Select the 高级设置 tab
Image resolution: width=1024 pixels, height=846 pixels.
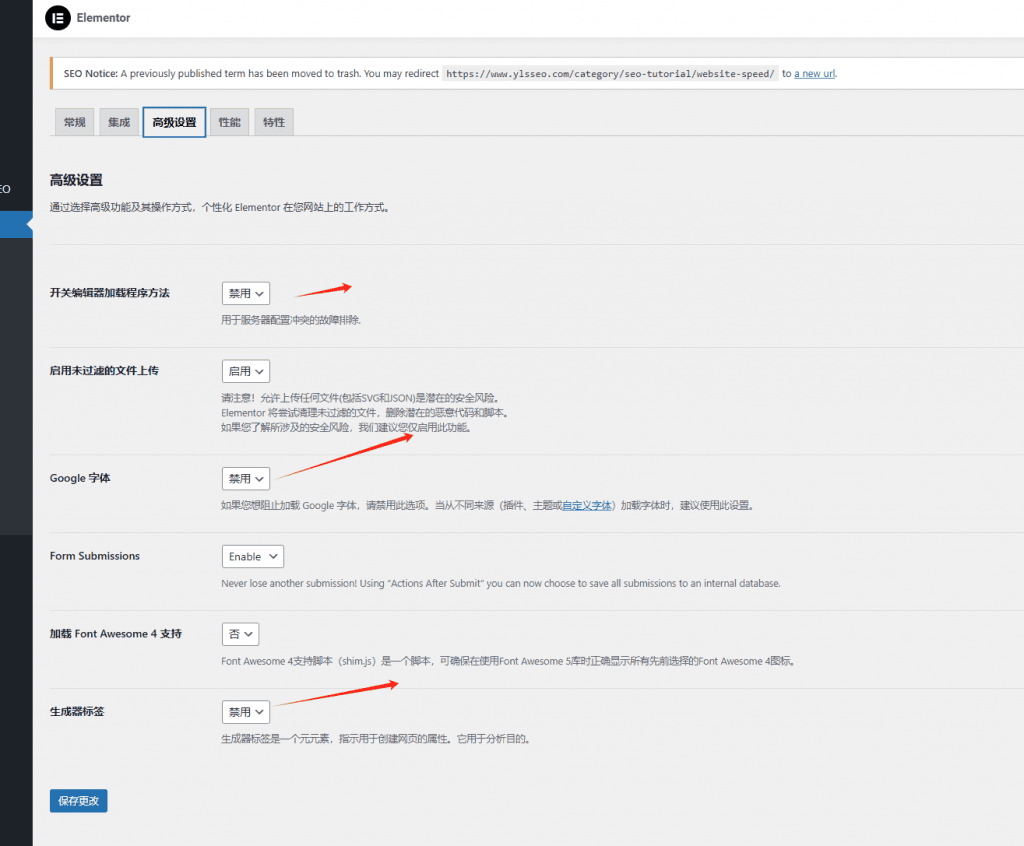pyautogui.click(x=174, y=122)
